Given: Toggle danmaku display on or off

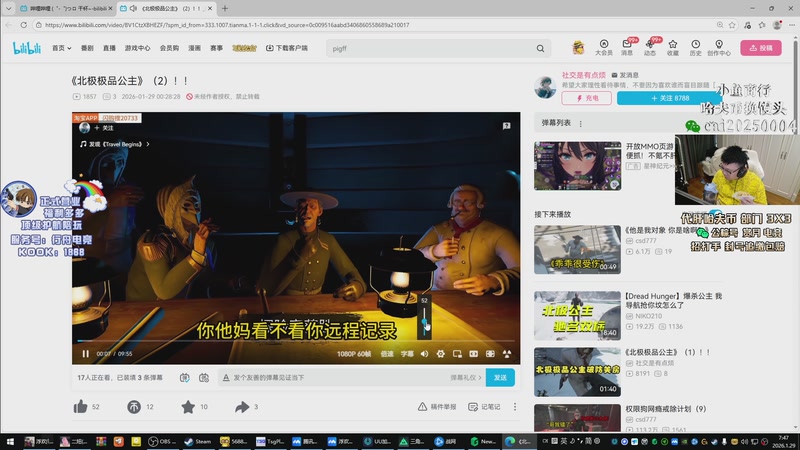Looking at the screenshot, I should pyautogui.click(x=185, y=378).
